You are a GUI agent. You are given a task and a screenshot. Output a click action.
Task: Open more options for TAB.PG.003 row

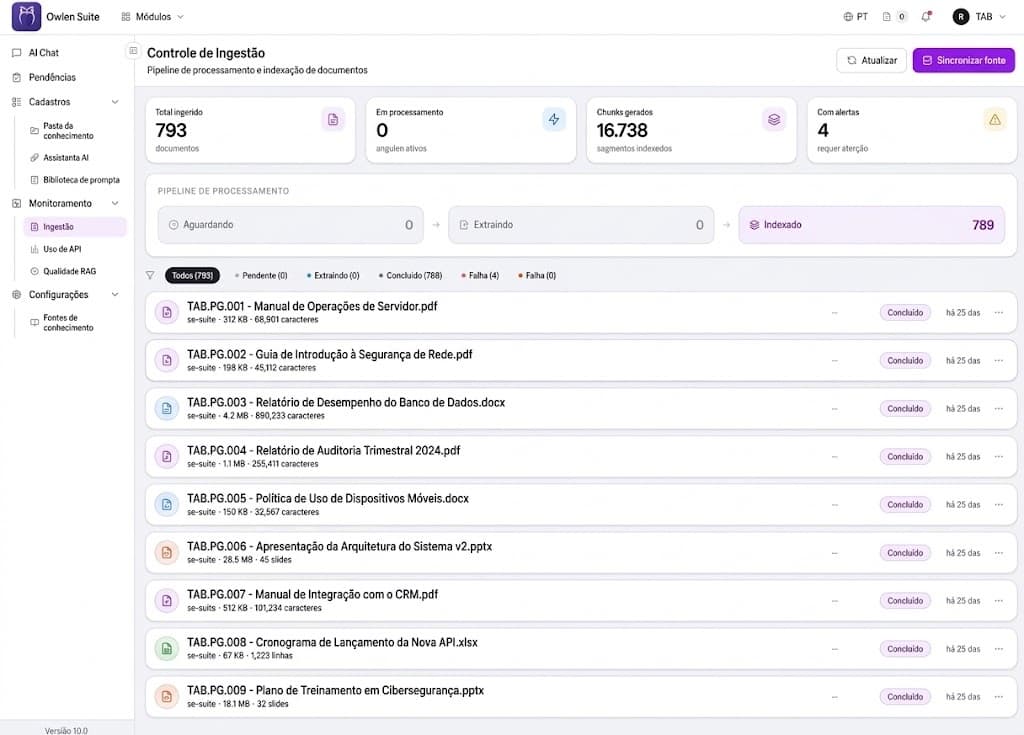(999, 408)
